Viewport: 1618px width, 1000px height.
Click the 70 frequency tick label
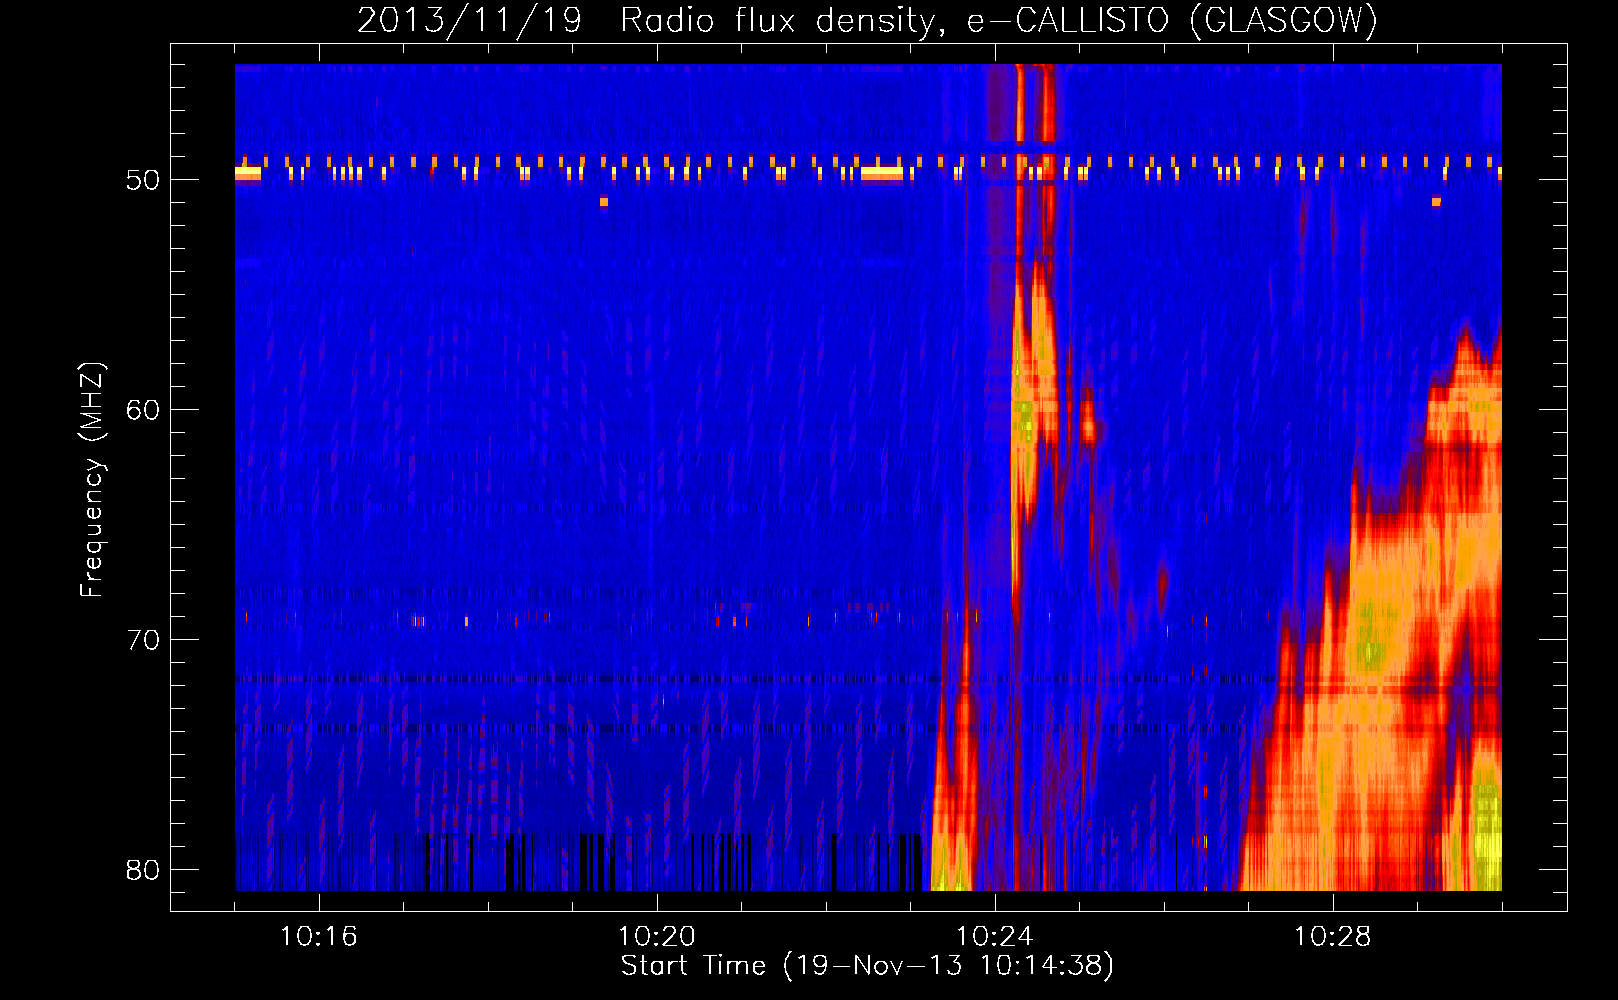click(142, 640)
